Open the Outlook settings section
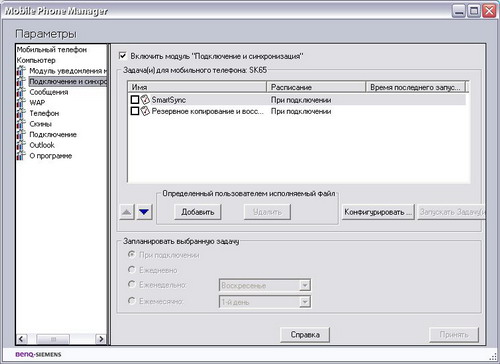This screenshot has height=364, width=500. (42, 145)
